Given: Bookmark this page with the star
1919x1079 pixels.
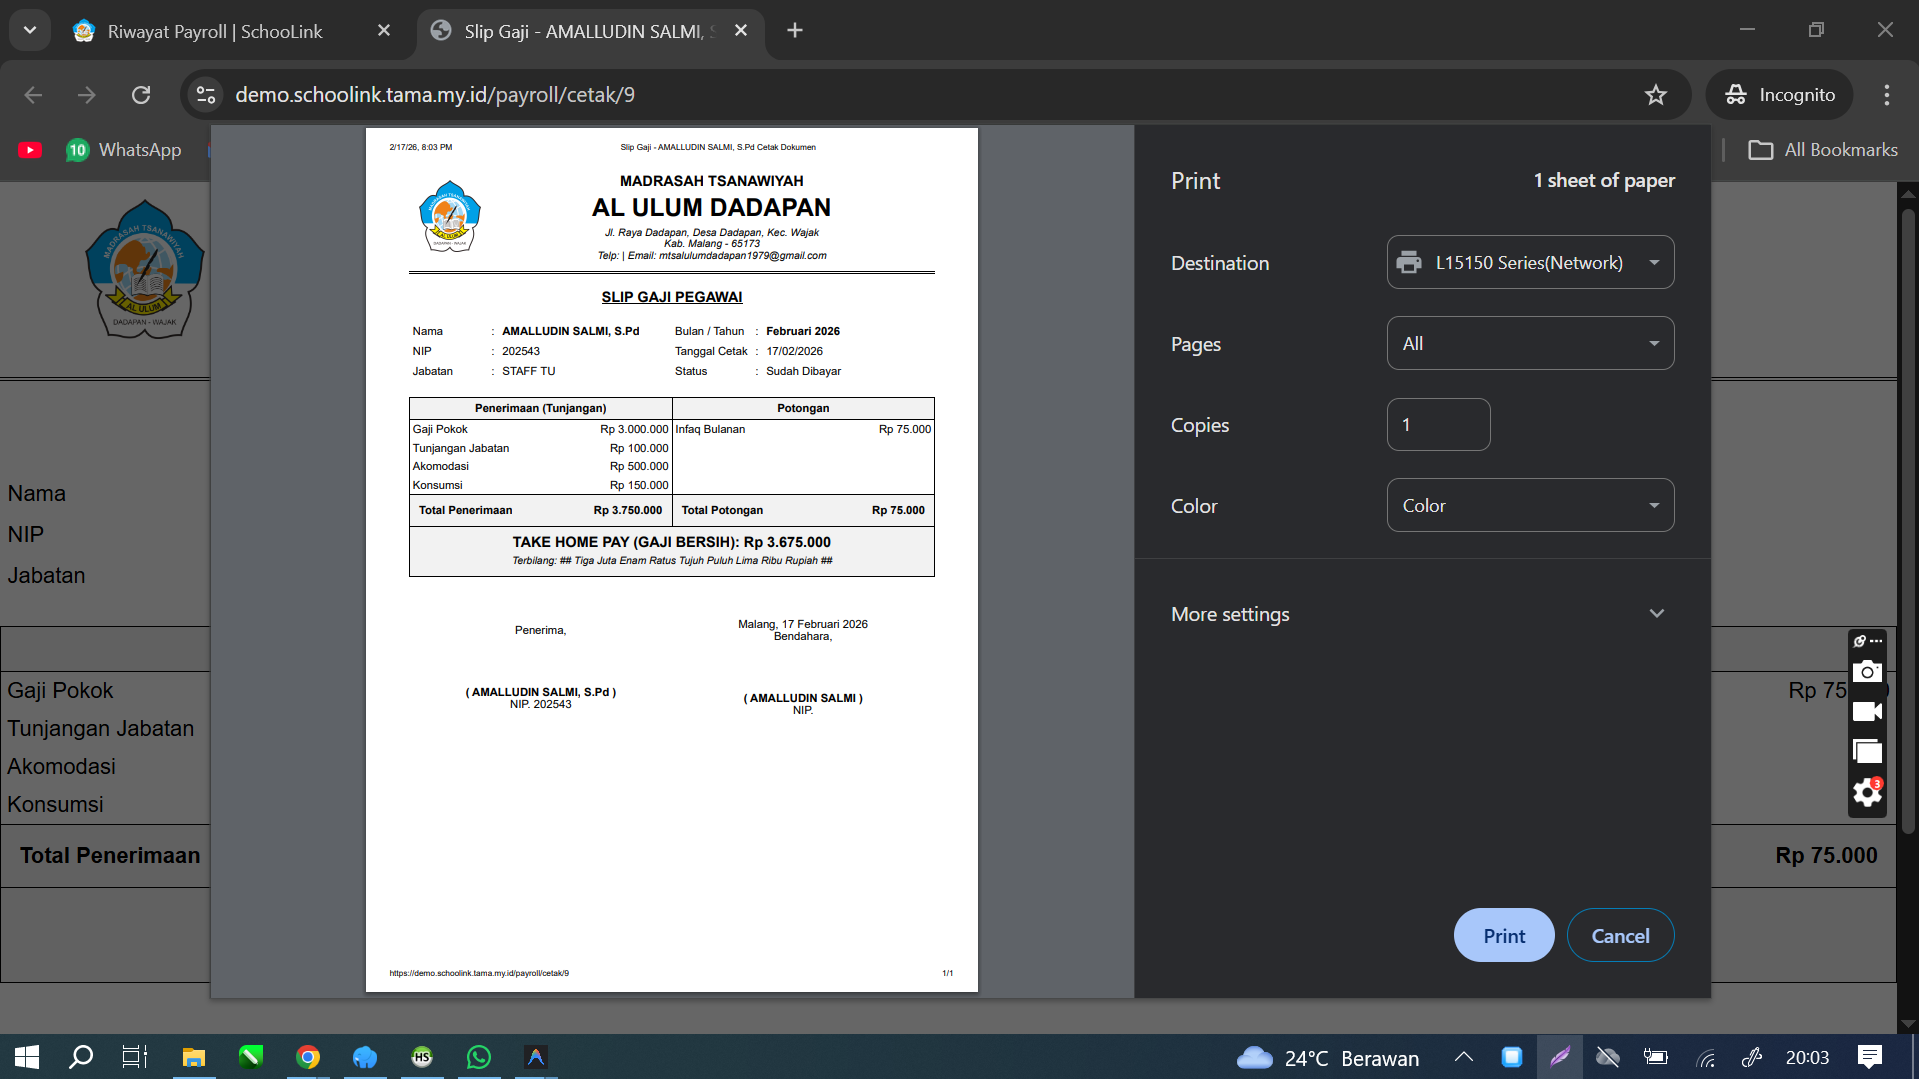Looking at the screenshot, I should click(1655, 94).
